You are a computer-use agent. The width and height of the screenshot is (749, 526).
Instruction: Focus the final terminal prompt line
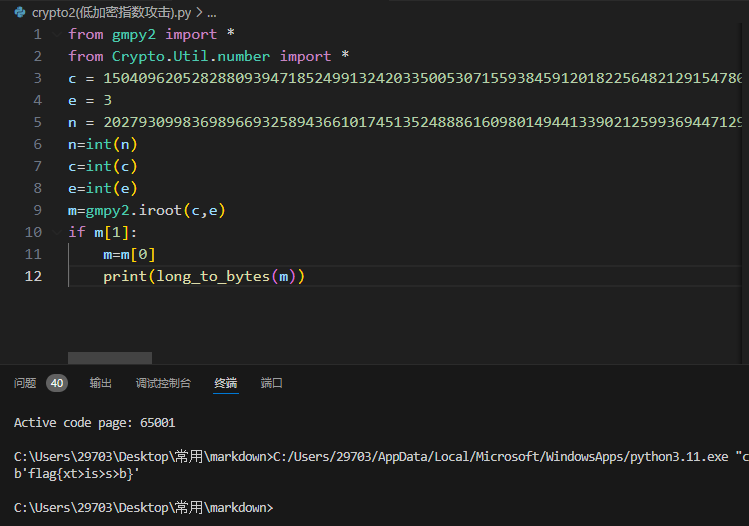[143, 507]
